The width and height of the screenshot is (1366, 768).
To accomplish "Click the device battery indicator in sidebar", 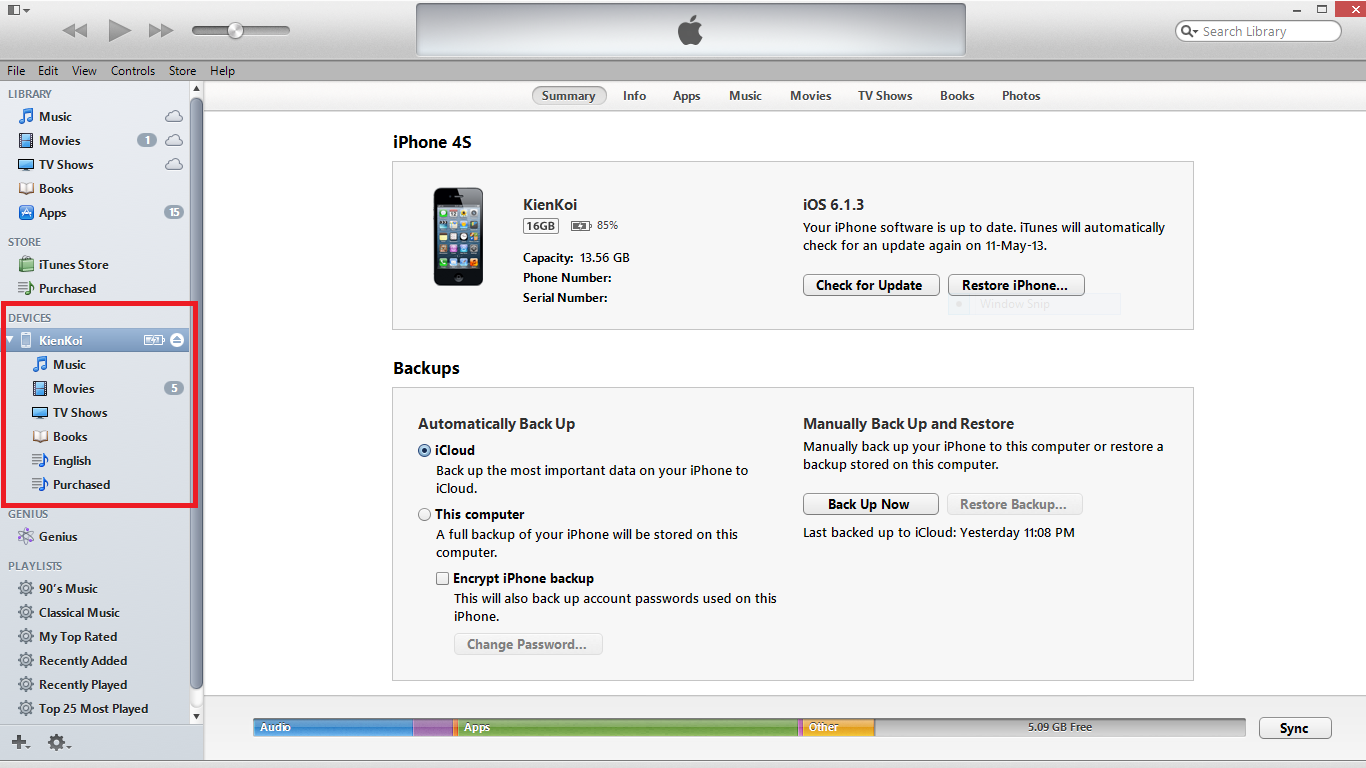I will 154,340.
